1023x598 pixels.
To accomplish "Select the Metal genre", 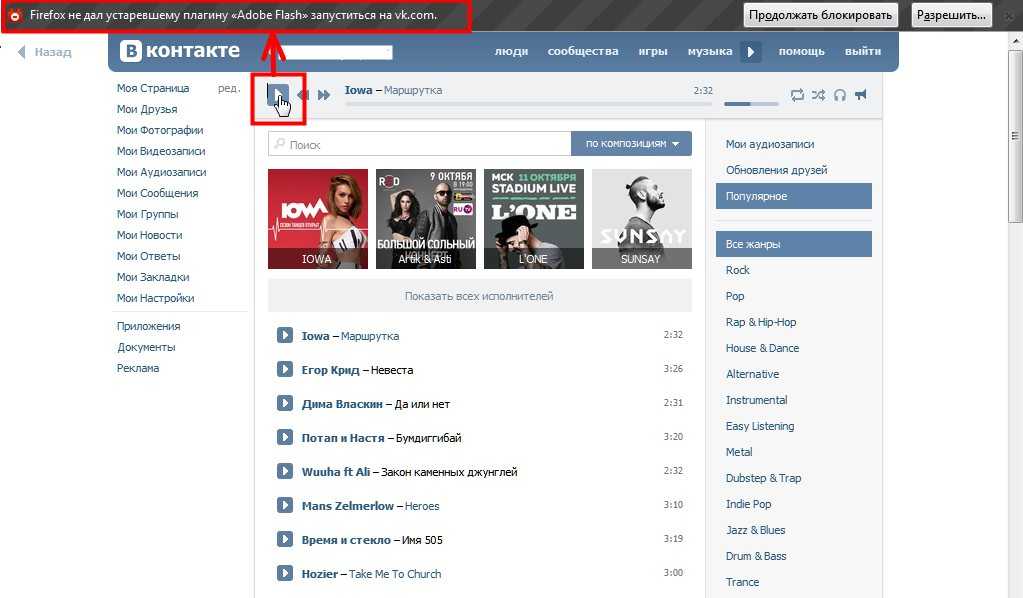I will pos(739,452).
